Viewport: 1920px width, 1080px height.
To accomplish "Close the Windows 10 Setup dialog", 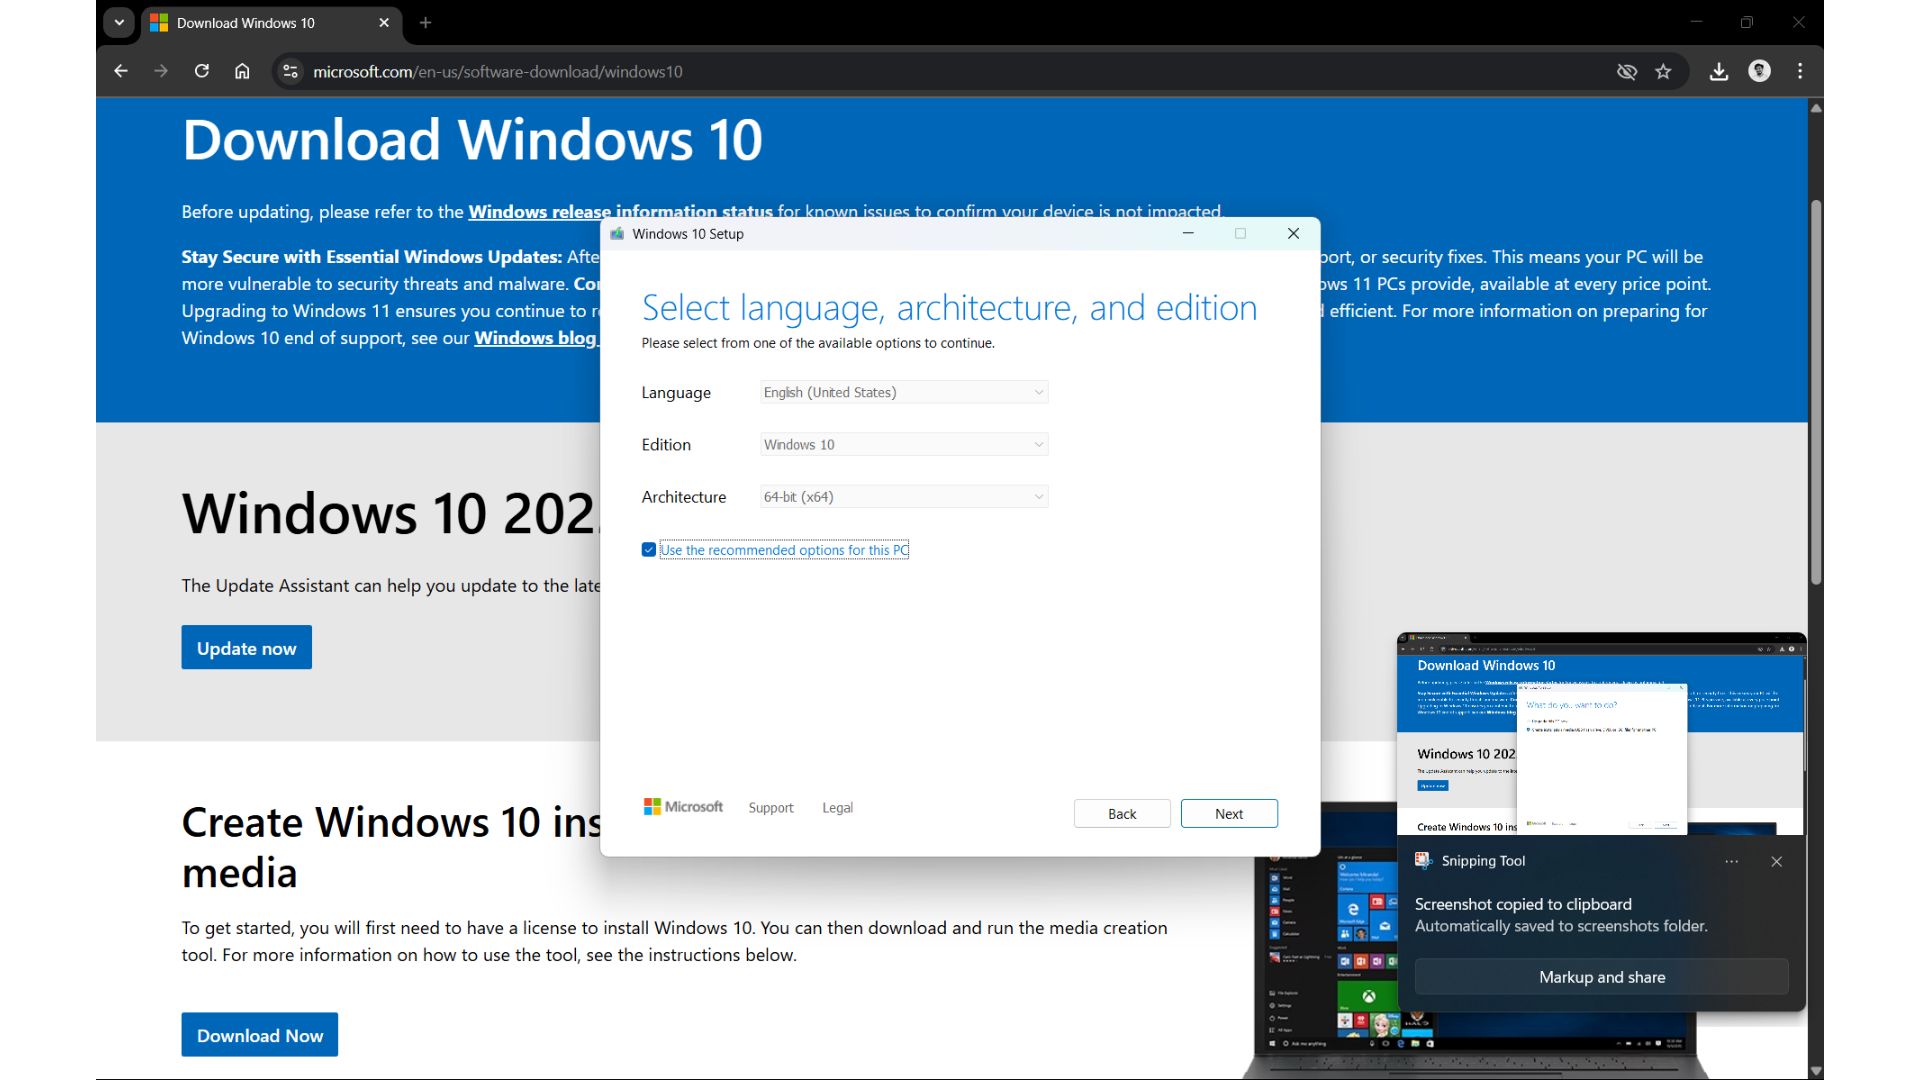I will 1293,233.
